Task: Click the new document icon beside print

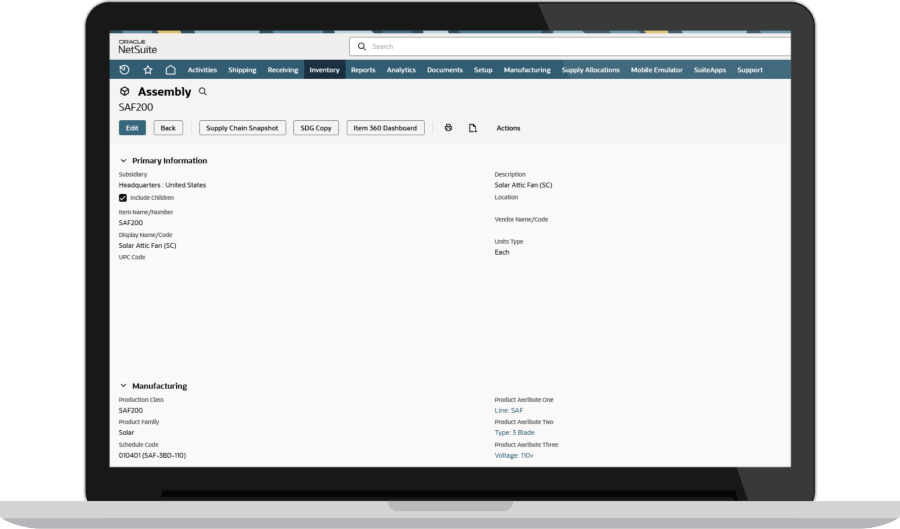Action: (x=473, y=128)
